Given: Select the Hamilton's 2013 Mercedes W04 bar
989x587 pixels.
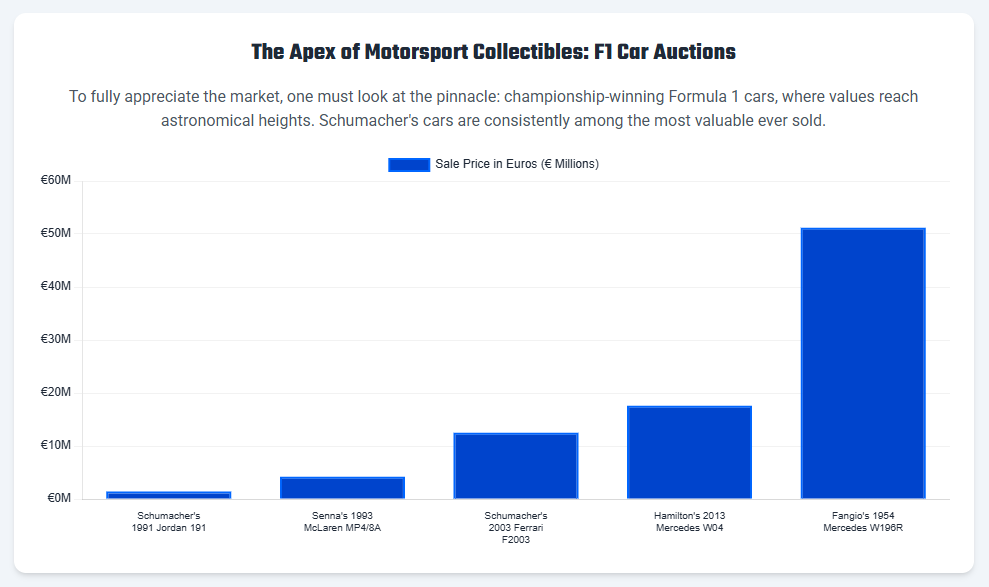Looking at the screenshot, I should pos(689,452).
